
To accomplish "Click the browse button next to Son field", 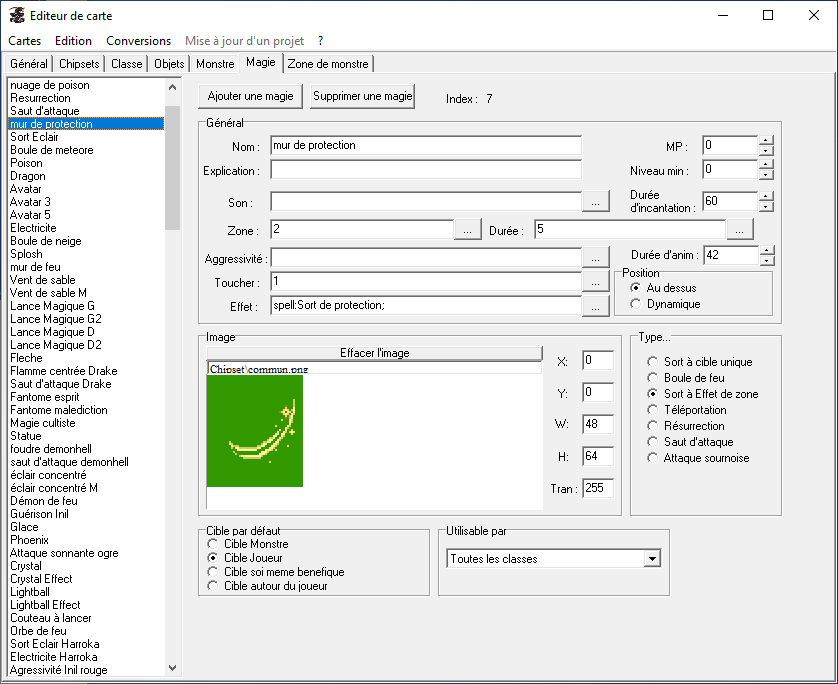I will point(595,202).
